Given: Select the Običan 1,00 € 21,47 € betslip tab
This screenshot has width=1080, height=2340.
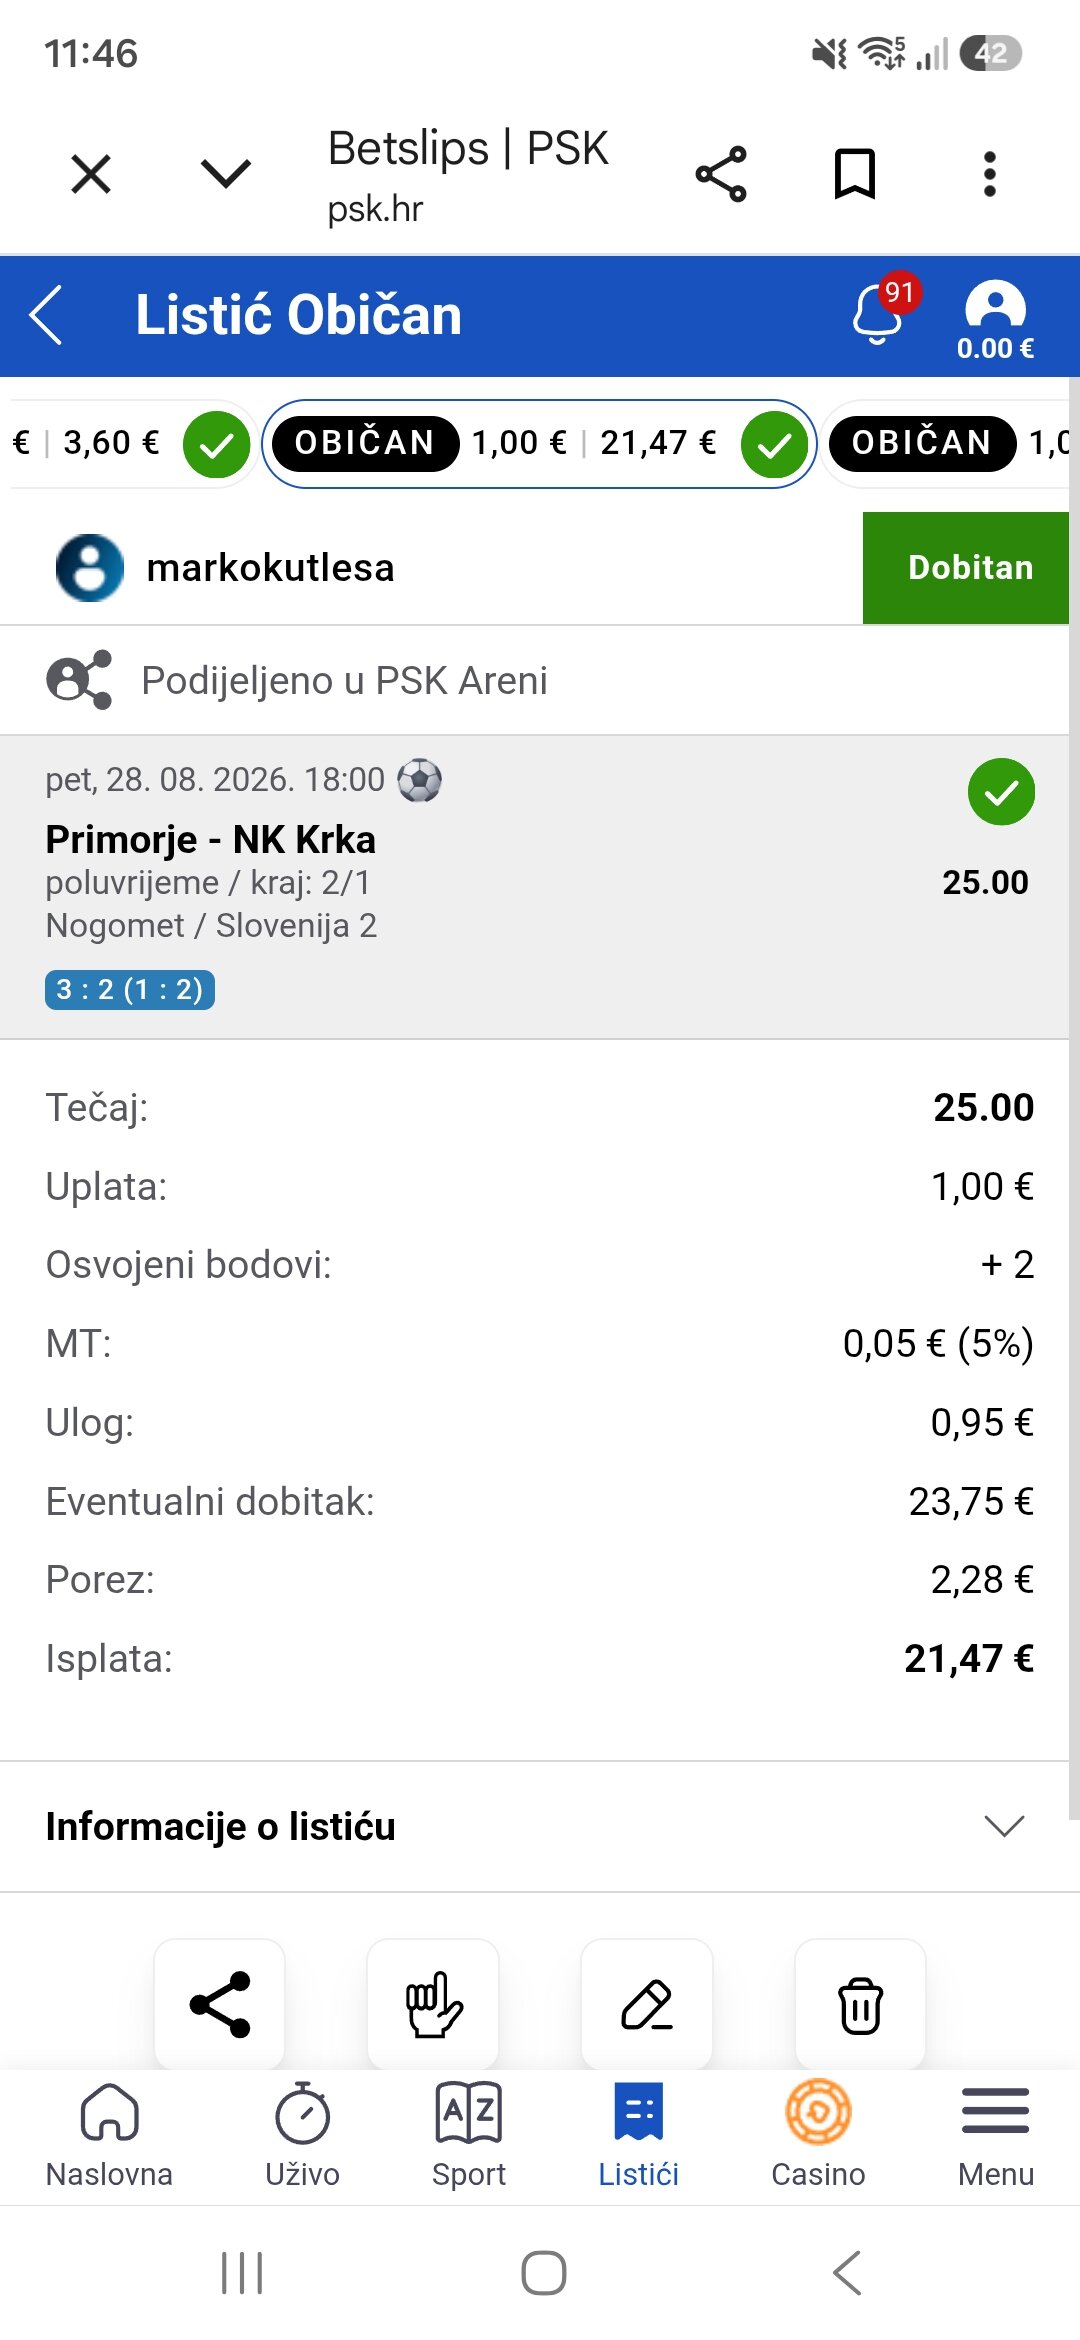Looking at the screenshot, I should point(540,443).
